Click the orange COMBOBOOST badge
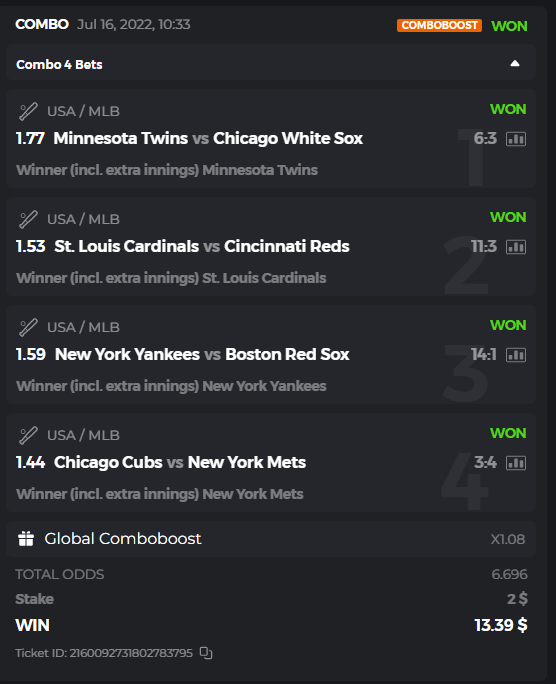 pos(439,25)
